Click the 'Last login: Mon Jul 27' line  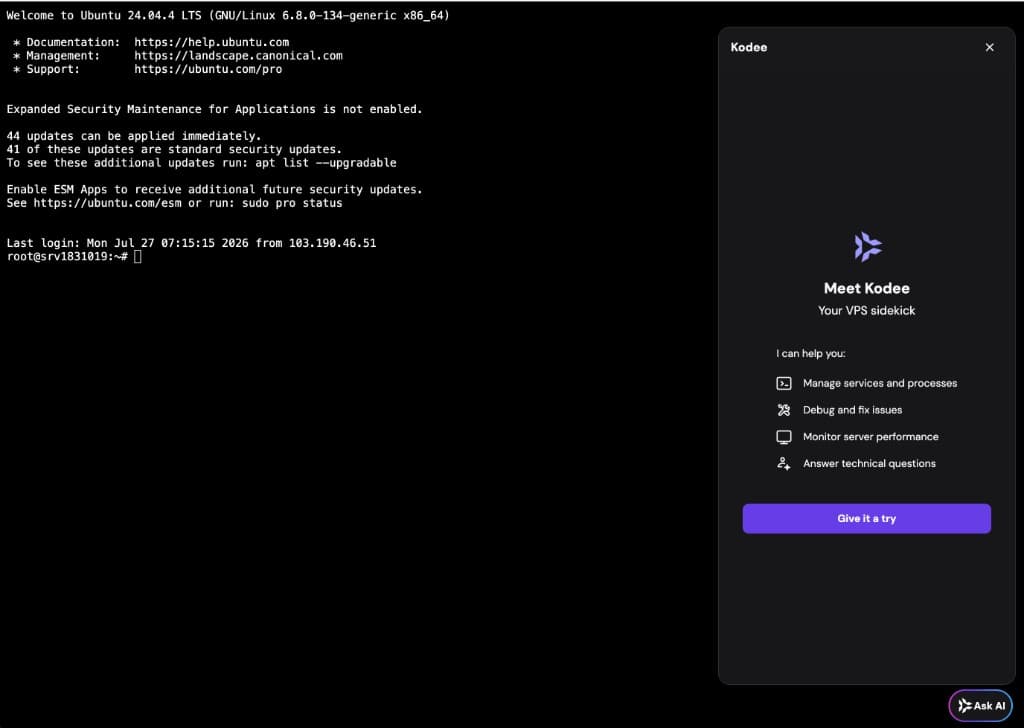tap(191, 243)
